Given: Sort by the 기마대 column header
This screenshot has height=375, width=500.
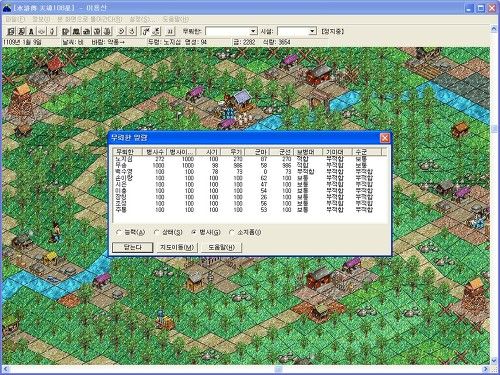Looking at the screenshot, I should pyautogui.click(x=337, y=152).
